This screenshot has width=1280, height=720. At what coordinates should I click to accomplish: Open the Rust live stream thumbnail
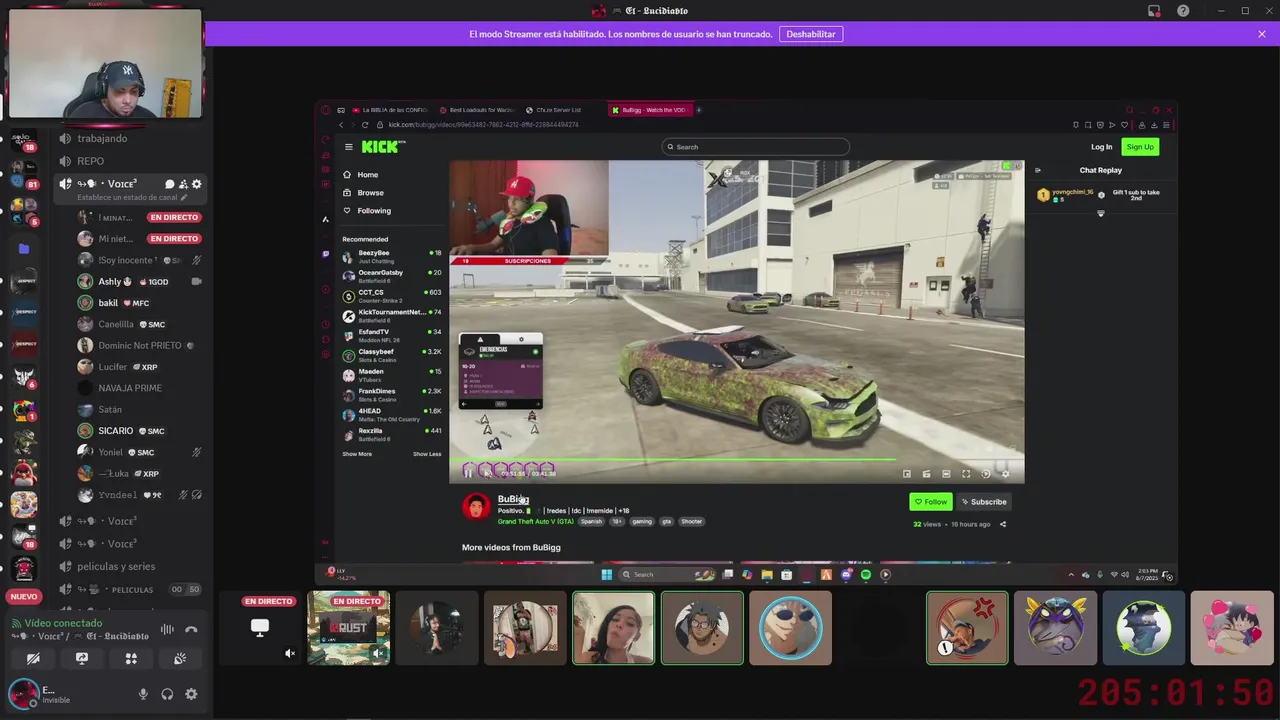pyautogui.click(x=348, y=628)
